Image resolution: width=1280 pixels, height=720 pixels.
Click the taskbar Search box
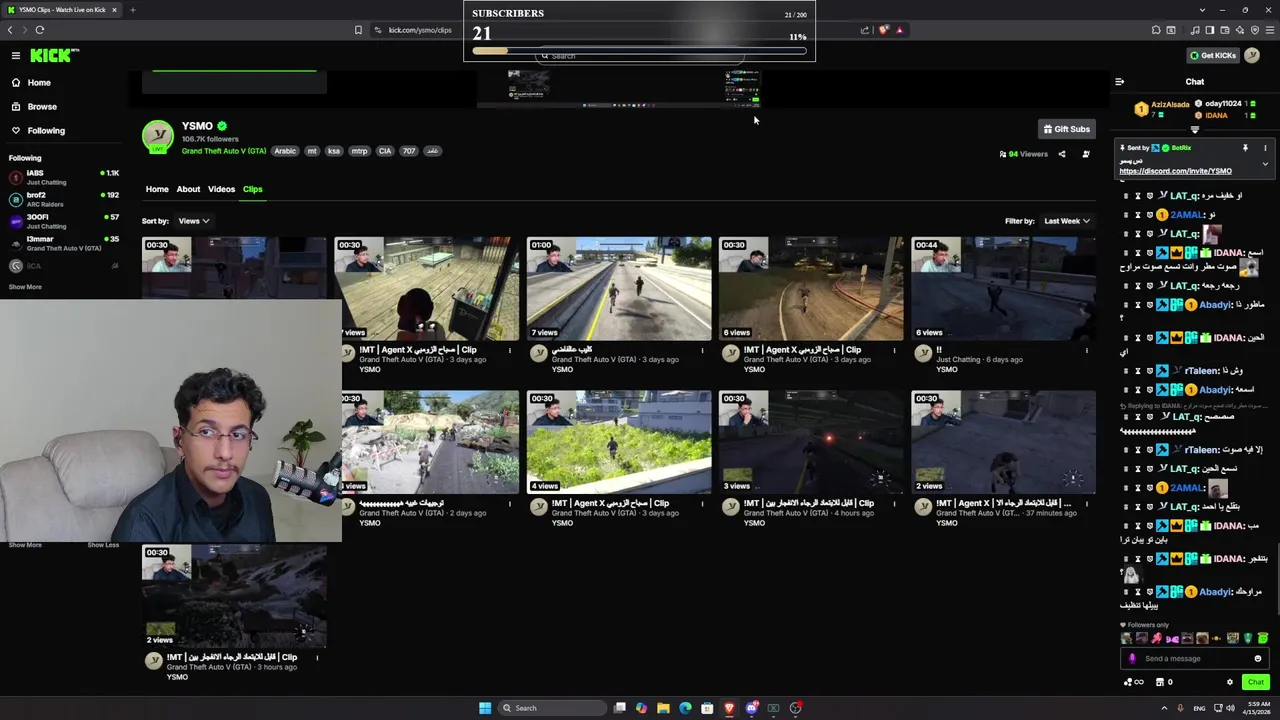pyautogui.click(x=552, y=708)
